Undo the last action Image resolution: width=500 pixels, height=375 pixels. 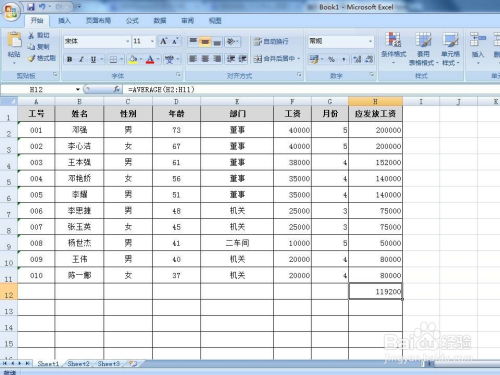pyautogui.click(x=43, y=7)
